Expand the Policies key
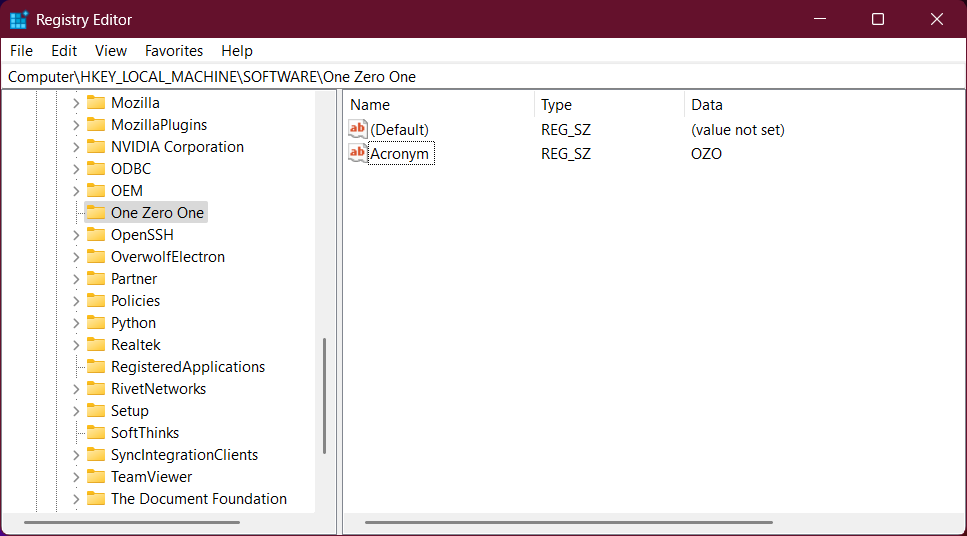This screenshot has height=536, width=967. [76, 301]
